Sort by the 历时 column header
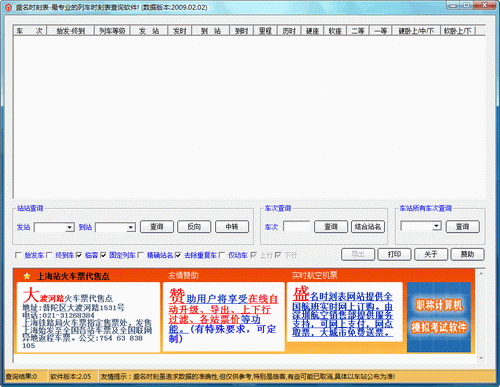Screen dimensions: 500x387 click(289, 31)
